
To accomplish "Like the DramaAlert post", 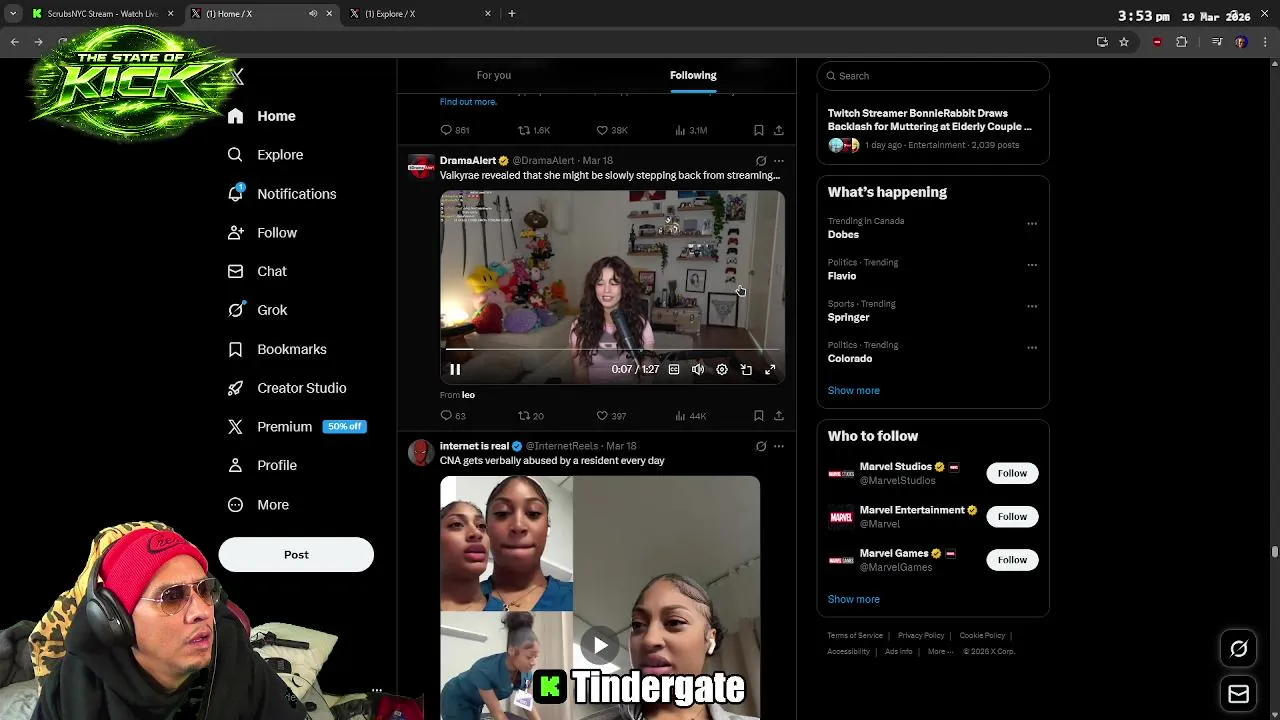I will click(611, 416).
